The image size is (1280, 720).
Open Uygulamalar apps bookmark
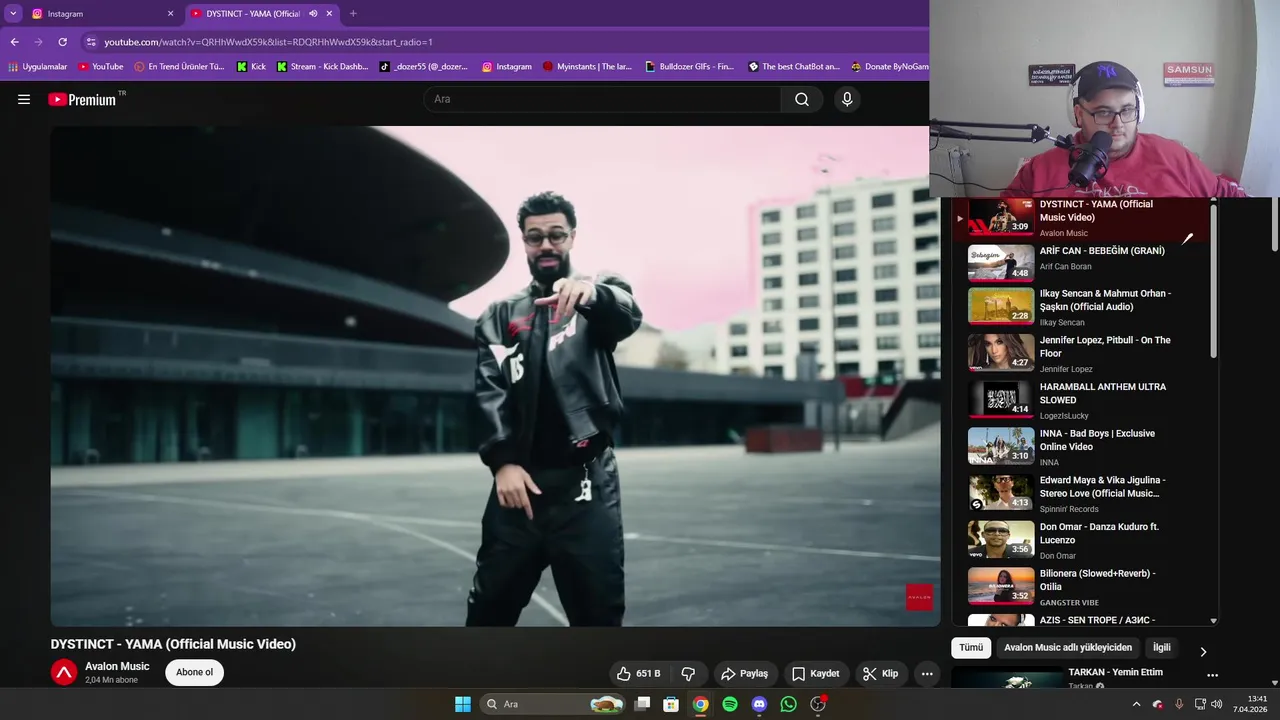[38, 67]
